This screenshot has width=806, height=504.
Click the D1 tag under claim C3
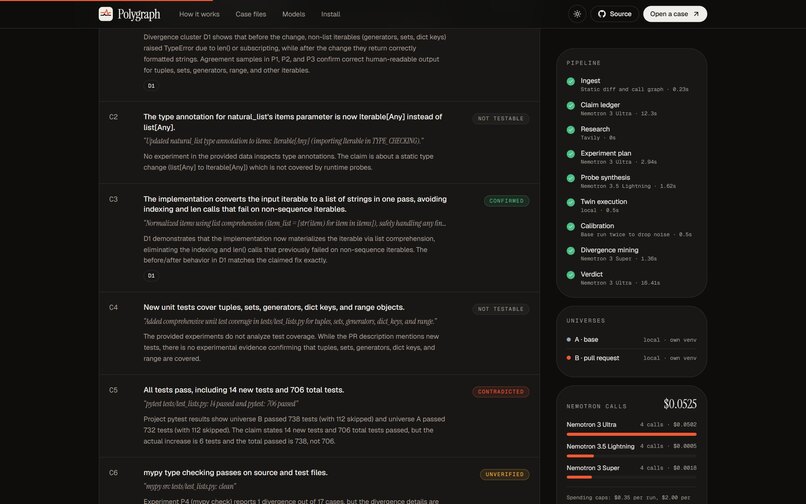(x=151, y=276)
